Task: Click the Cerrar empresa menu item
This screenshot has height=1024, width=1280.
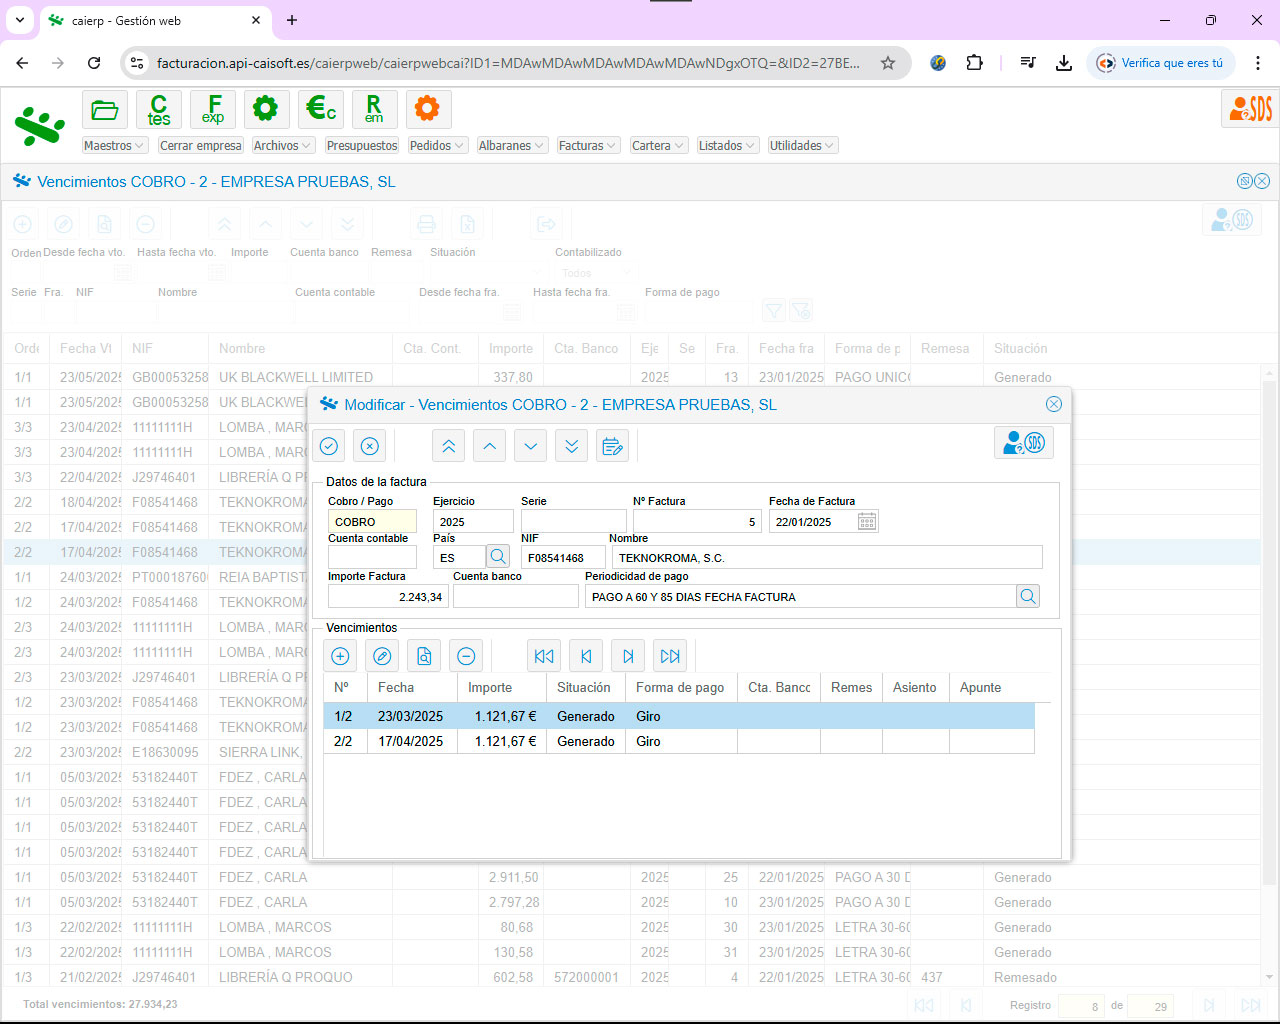Action: pos(201,146)
